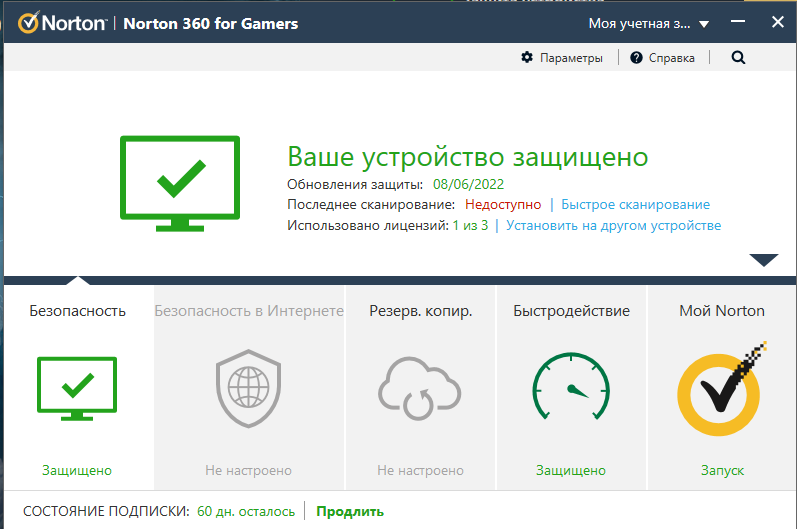Open the Параметры gear icon
797x529 pixels.
527,57
